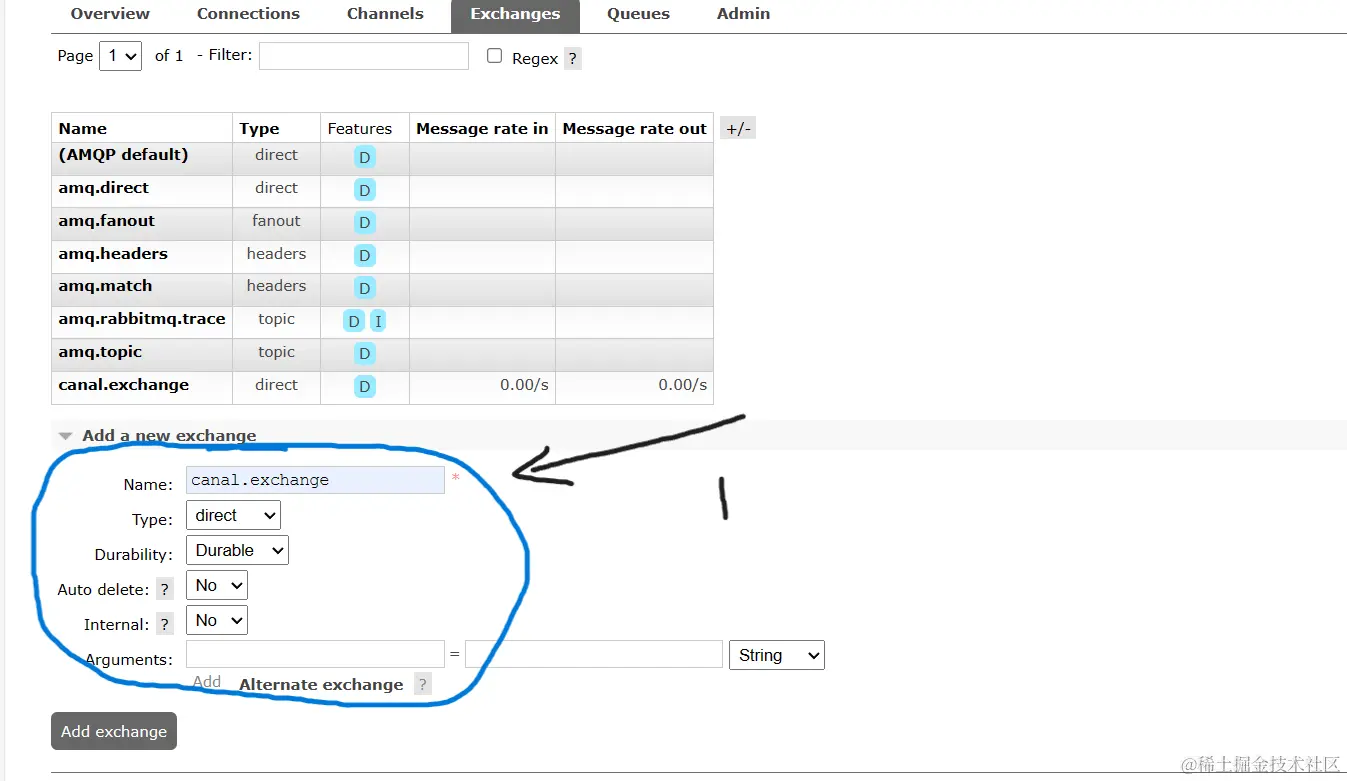Click the Filter text input field
The height and width of the screenshot is (781, 1347).
click(363, 55)
